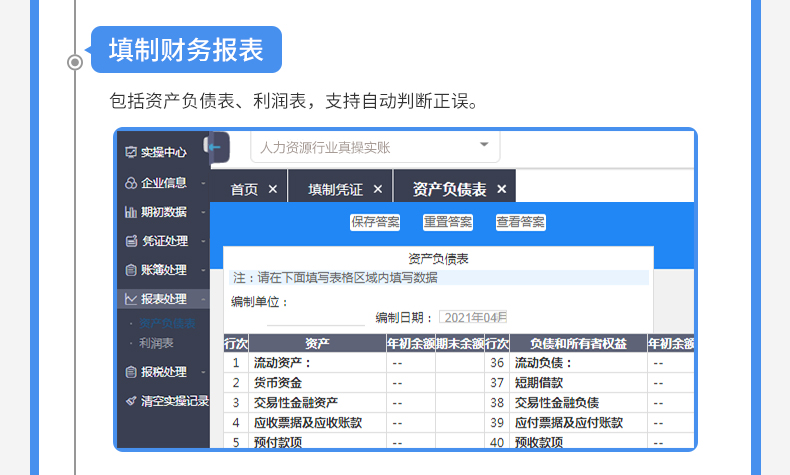Click the 期初数据 bar chart icon

point(131,212)
